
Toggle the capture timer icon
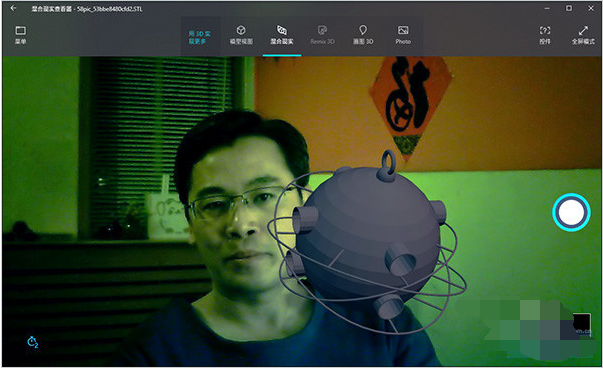click(x=33, y=341)
